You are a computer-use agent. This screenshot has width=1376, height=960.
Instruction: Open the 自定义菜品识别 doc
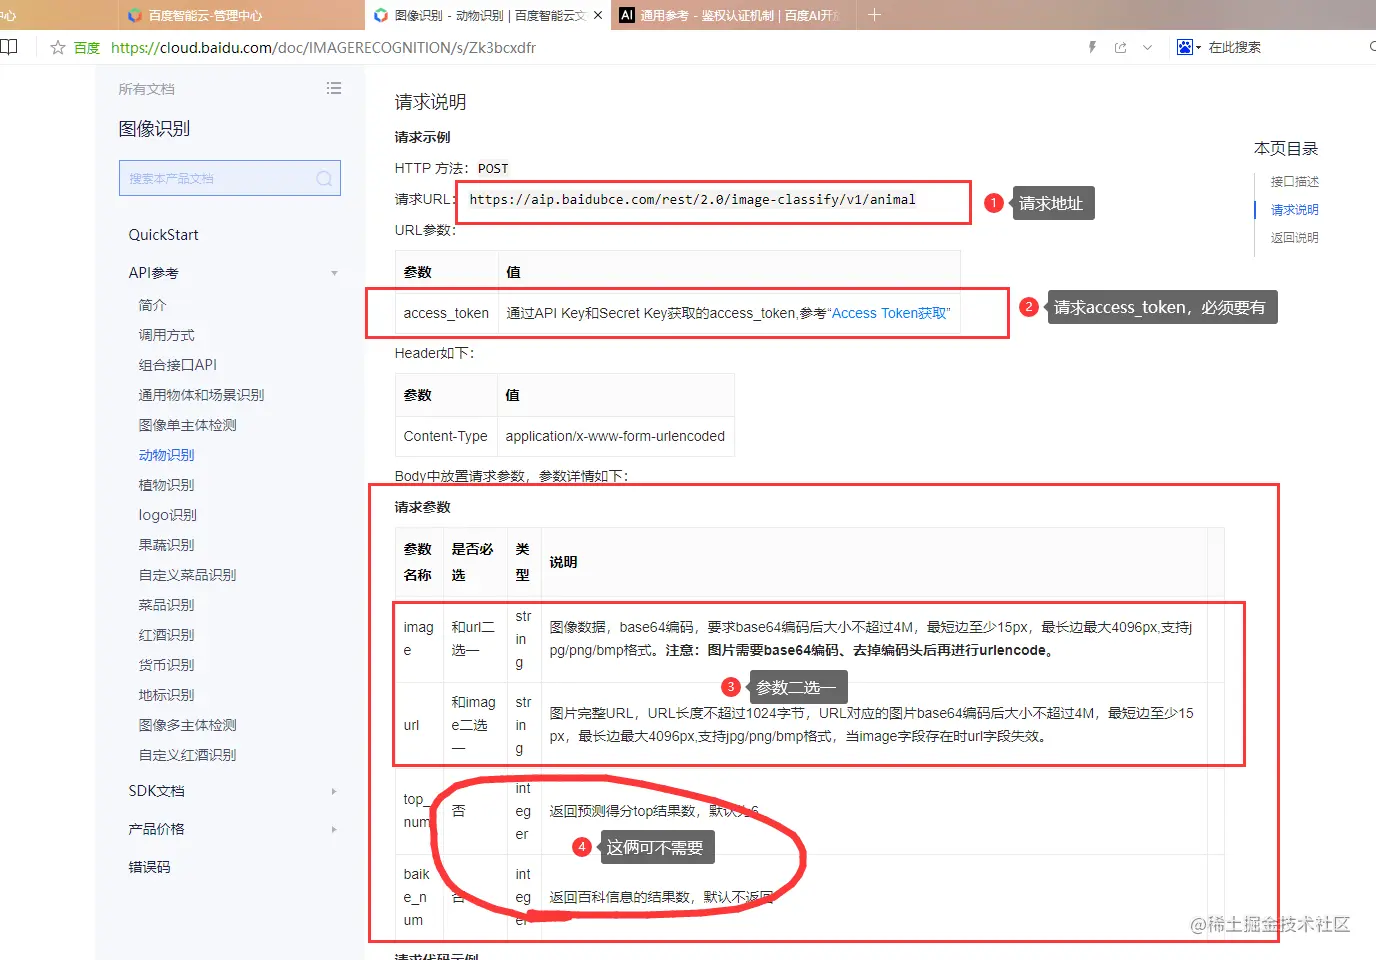187,575
